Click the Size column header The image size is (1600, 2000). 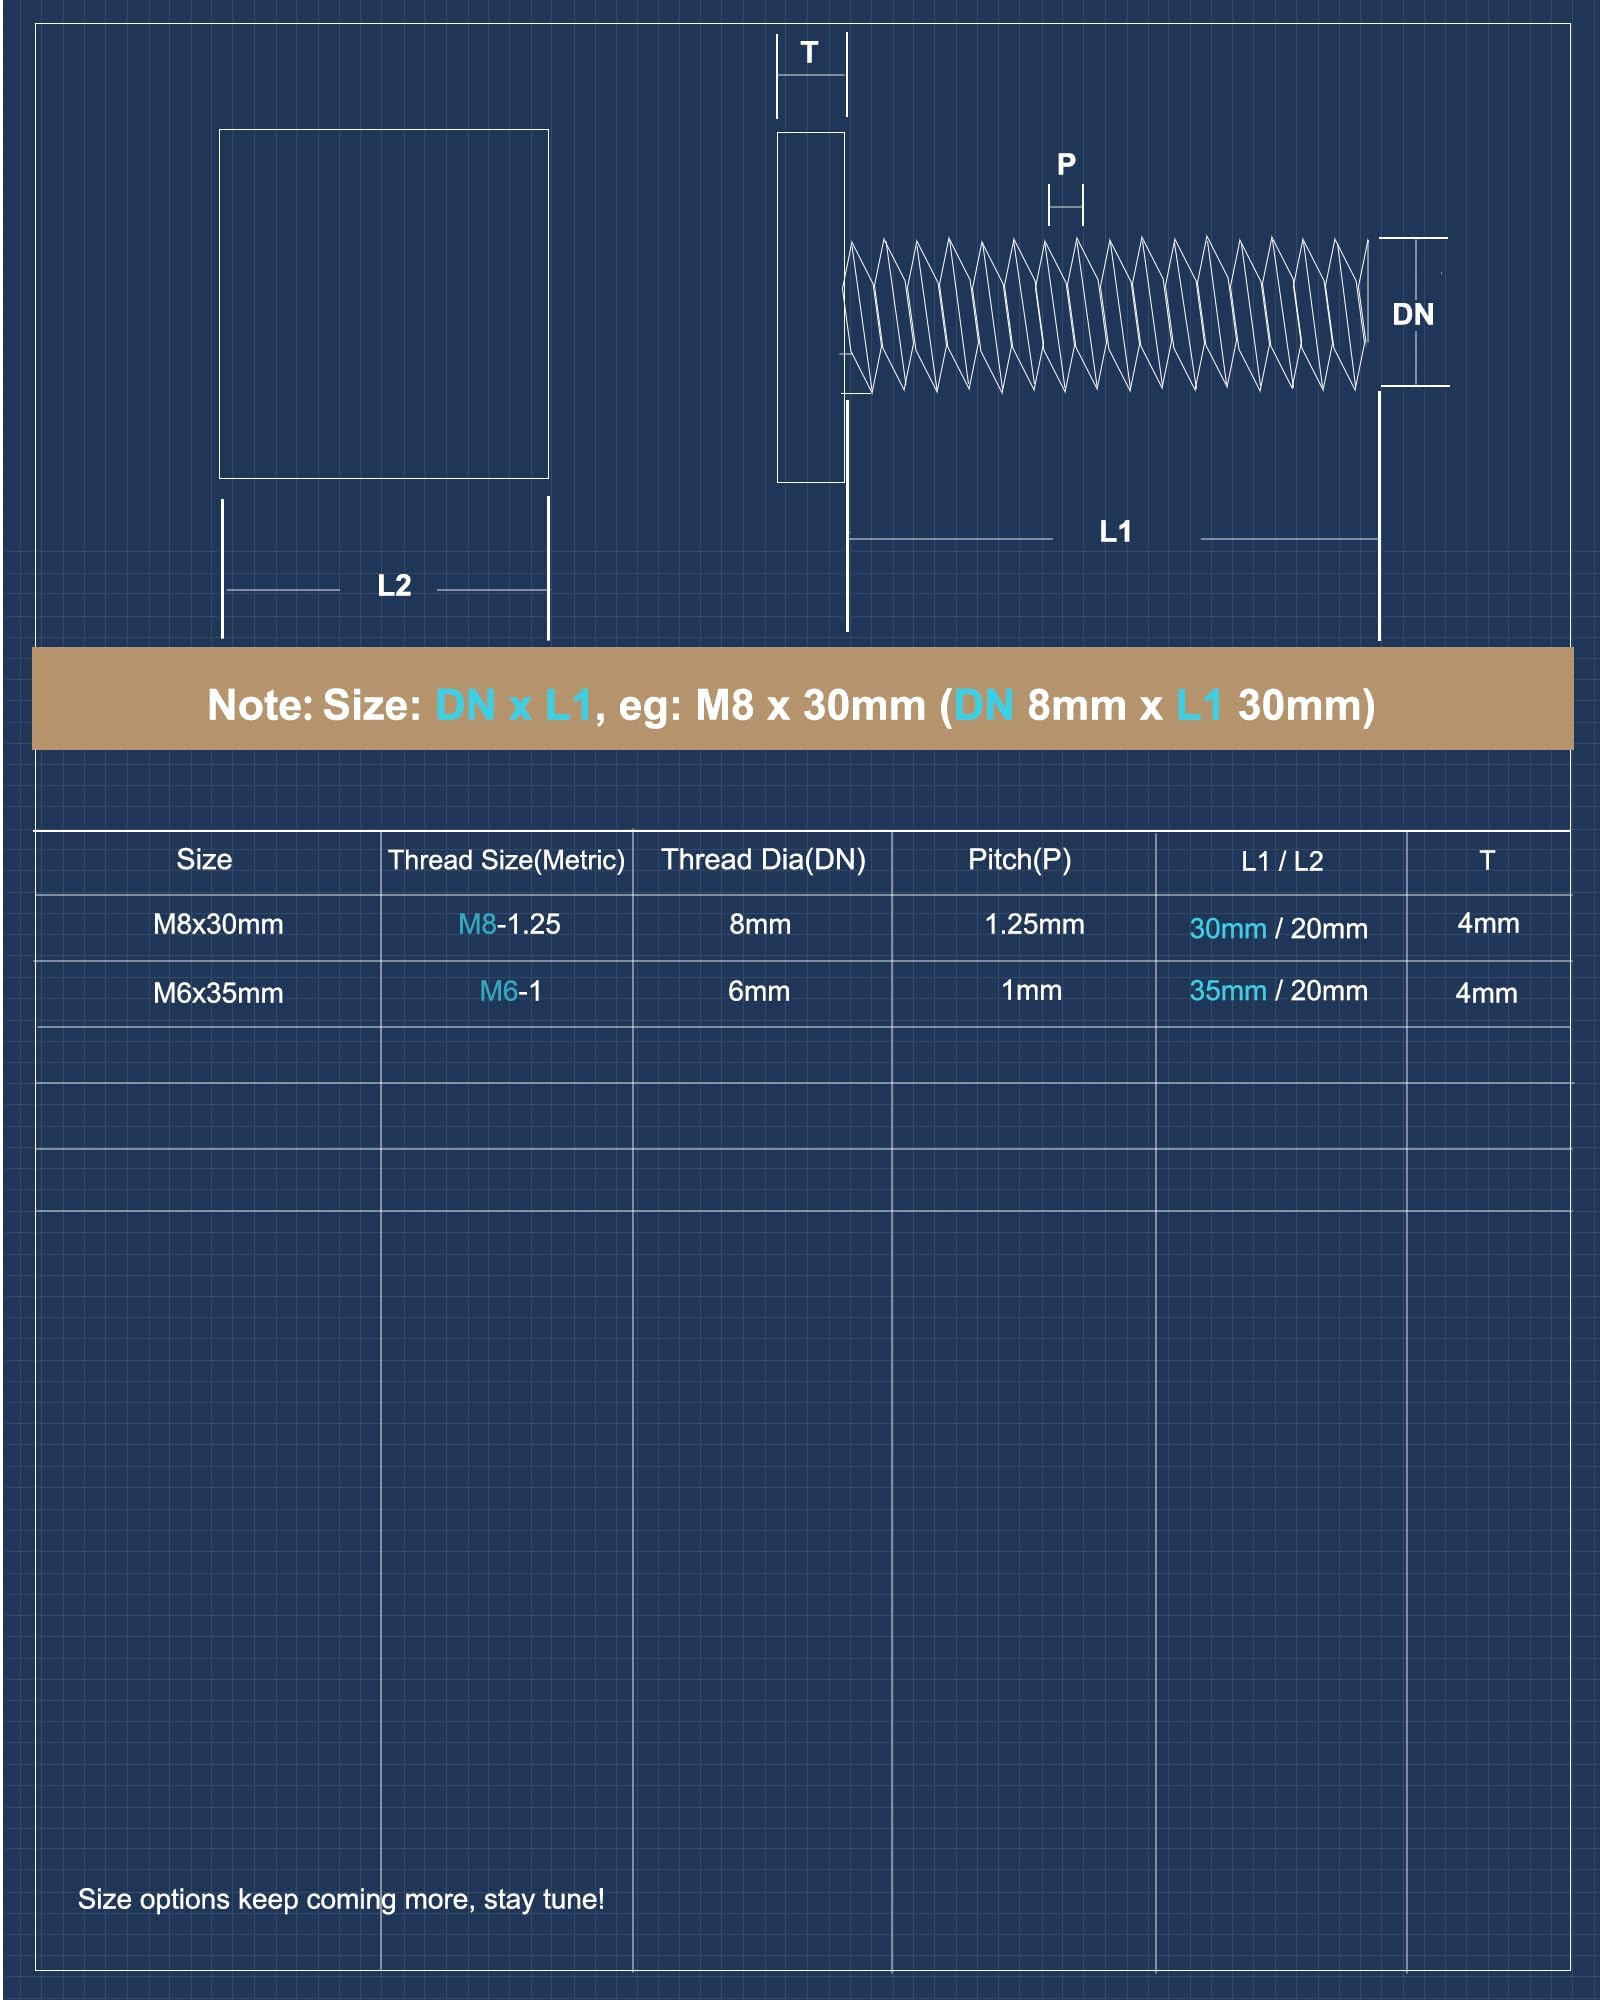point(204,860)
